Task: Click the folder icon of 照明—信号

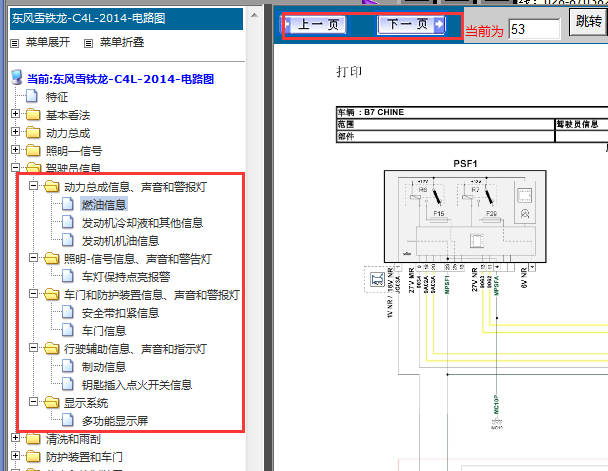Action: [33, 150]
